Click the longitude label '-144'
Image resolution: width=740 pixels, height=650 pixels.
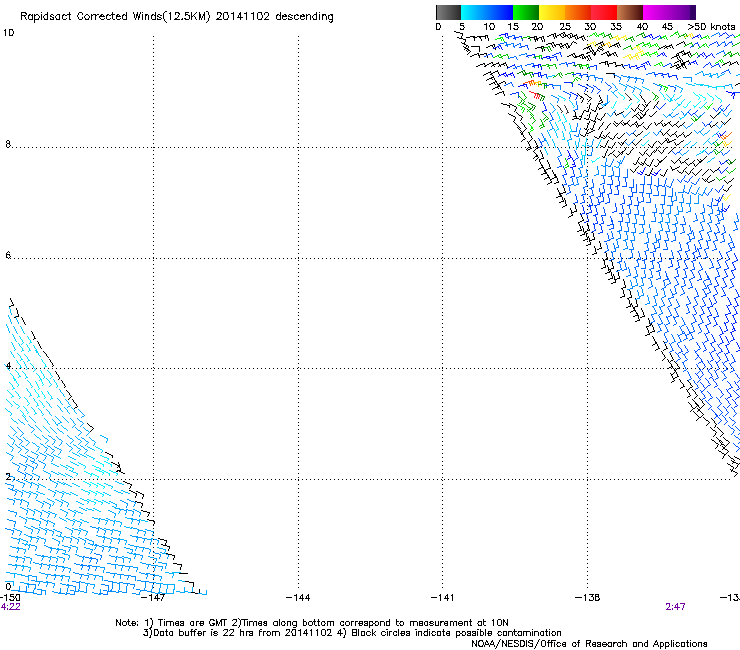[298, 598]
